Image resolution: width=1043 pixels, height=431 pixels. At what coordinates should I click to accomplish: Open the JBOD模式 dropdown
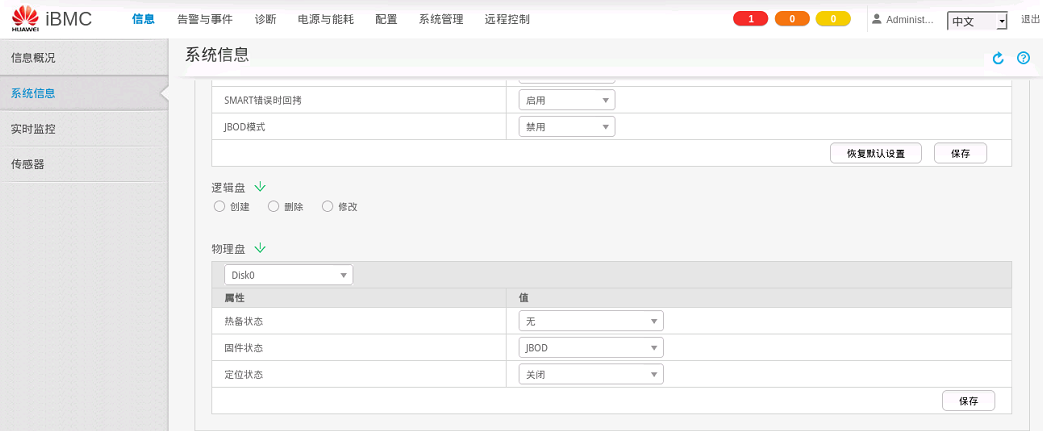tap(567, 126)
